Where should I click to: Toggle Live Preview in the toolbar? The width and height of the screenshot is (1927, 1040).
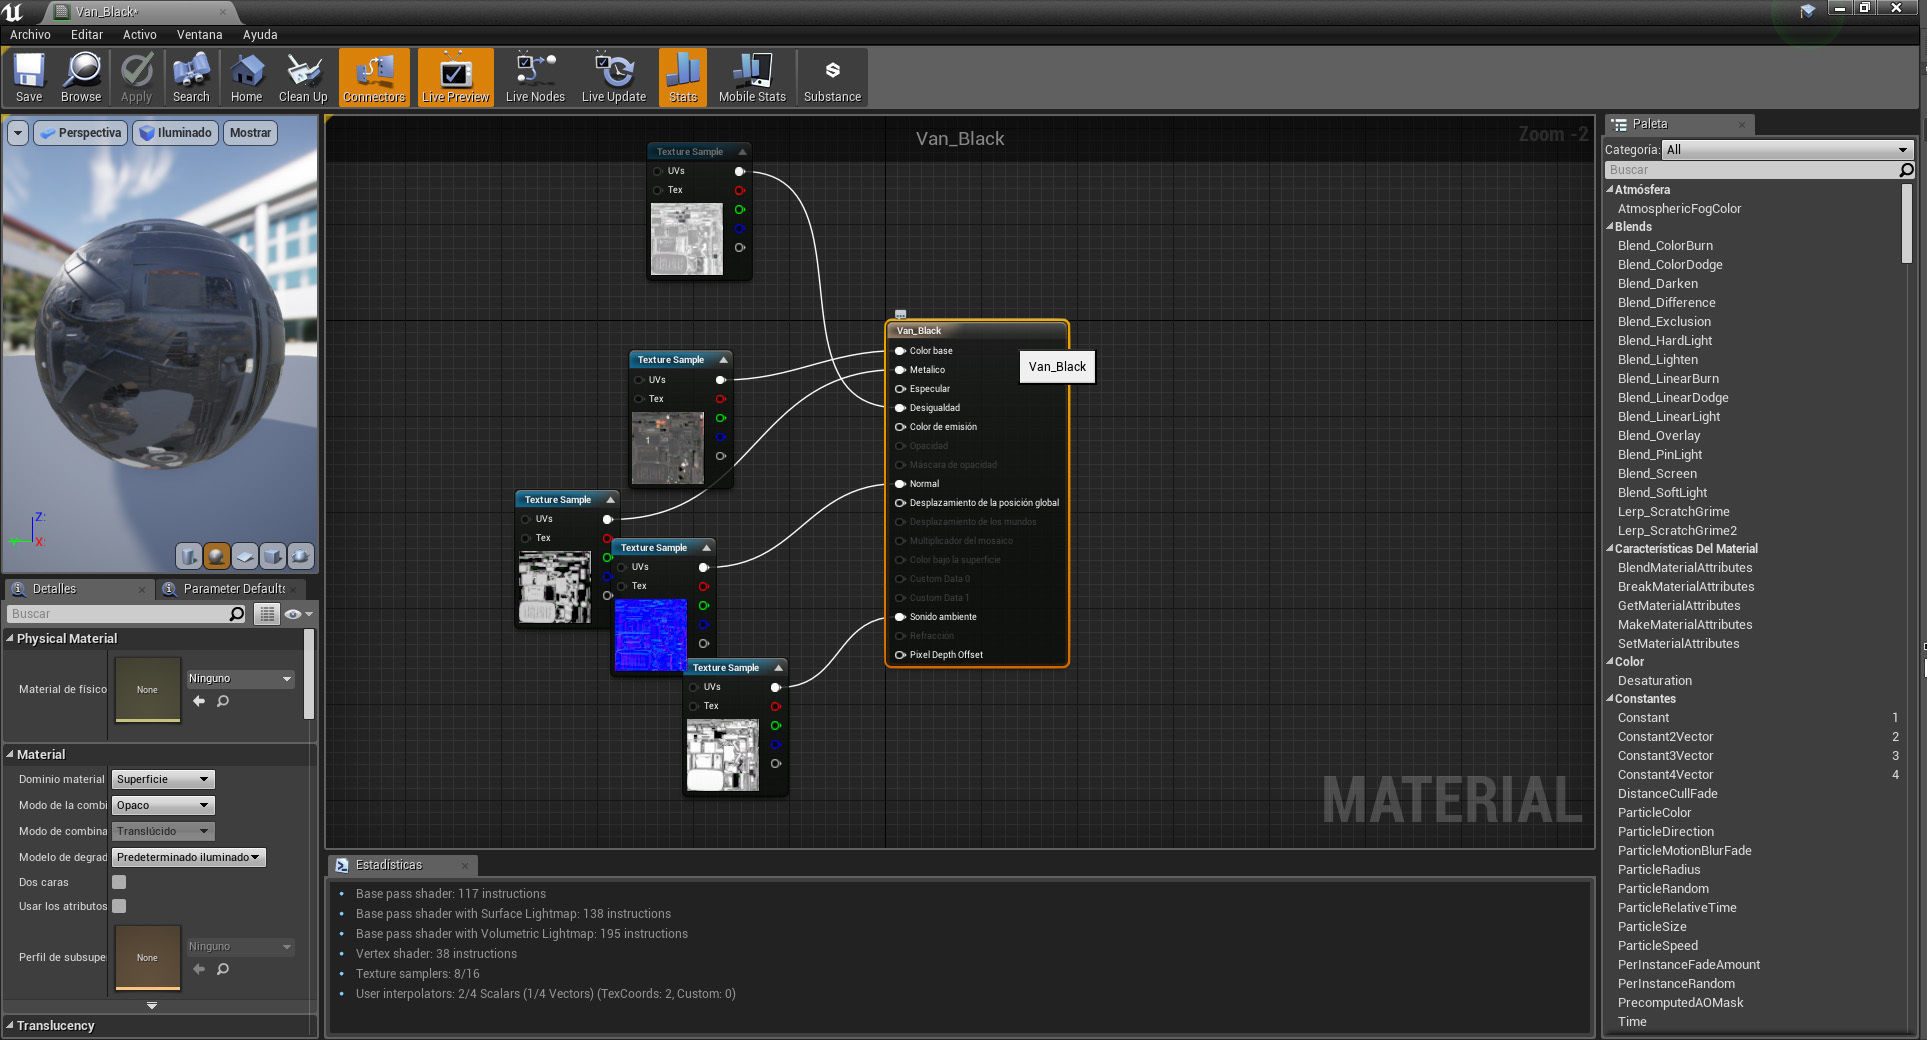point(455,78)
